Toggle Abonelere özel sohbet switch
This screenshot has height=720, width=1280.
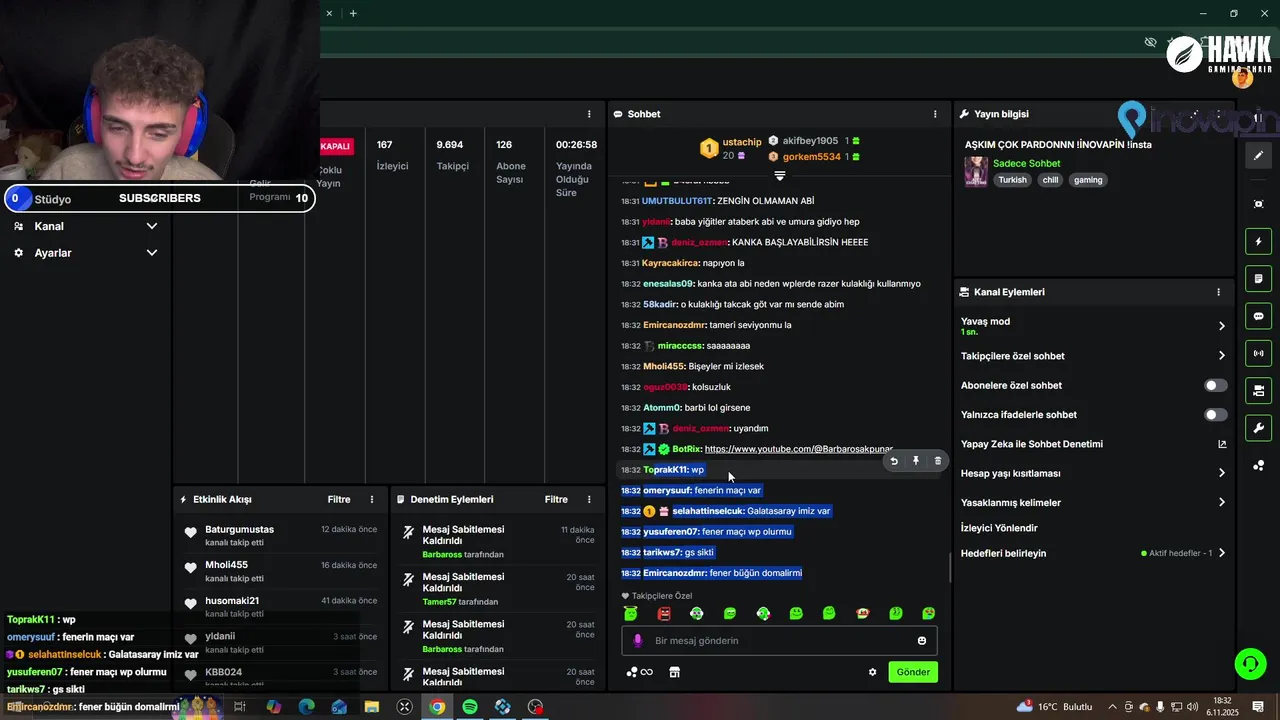pos(1215,385)
